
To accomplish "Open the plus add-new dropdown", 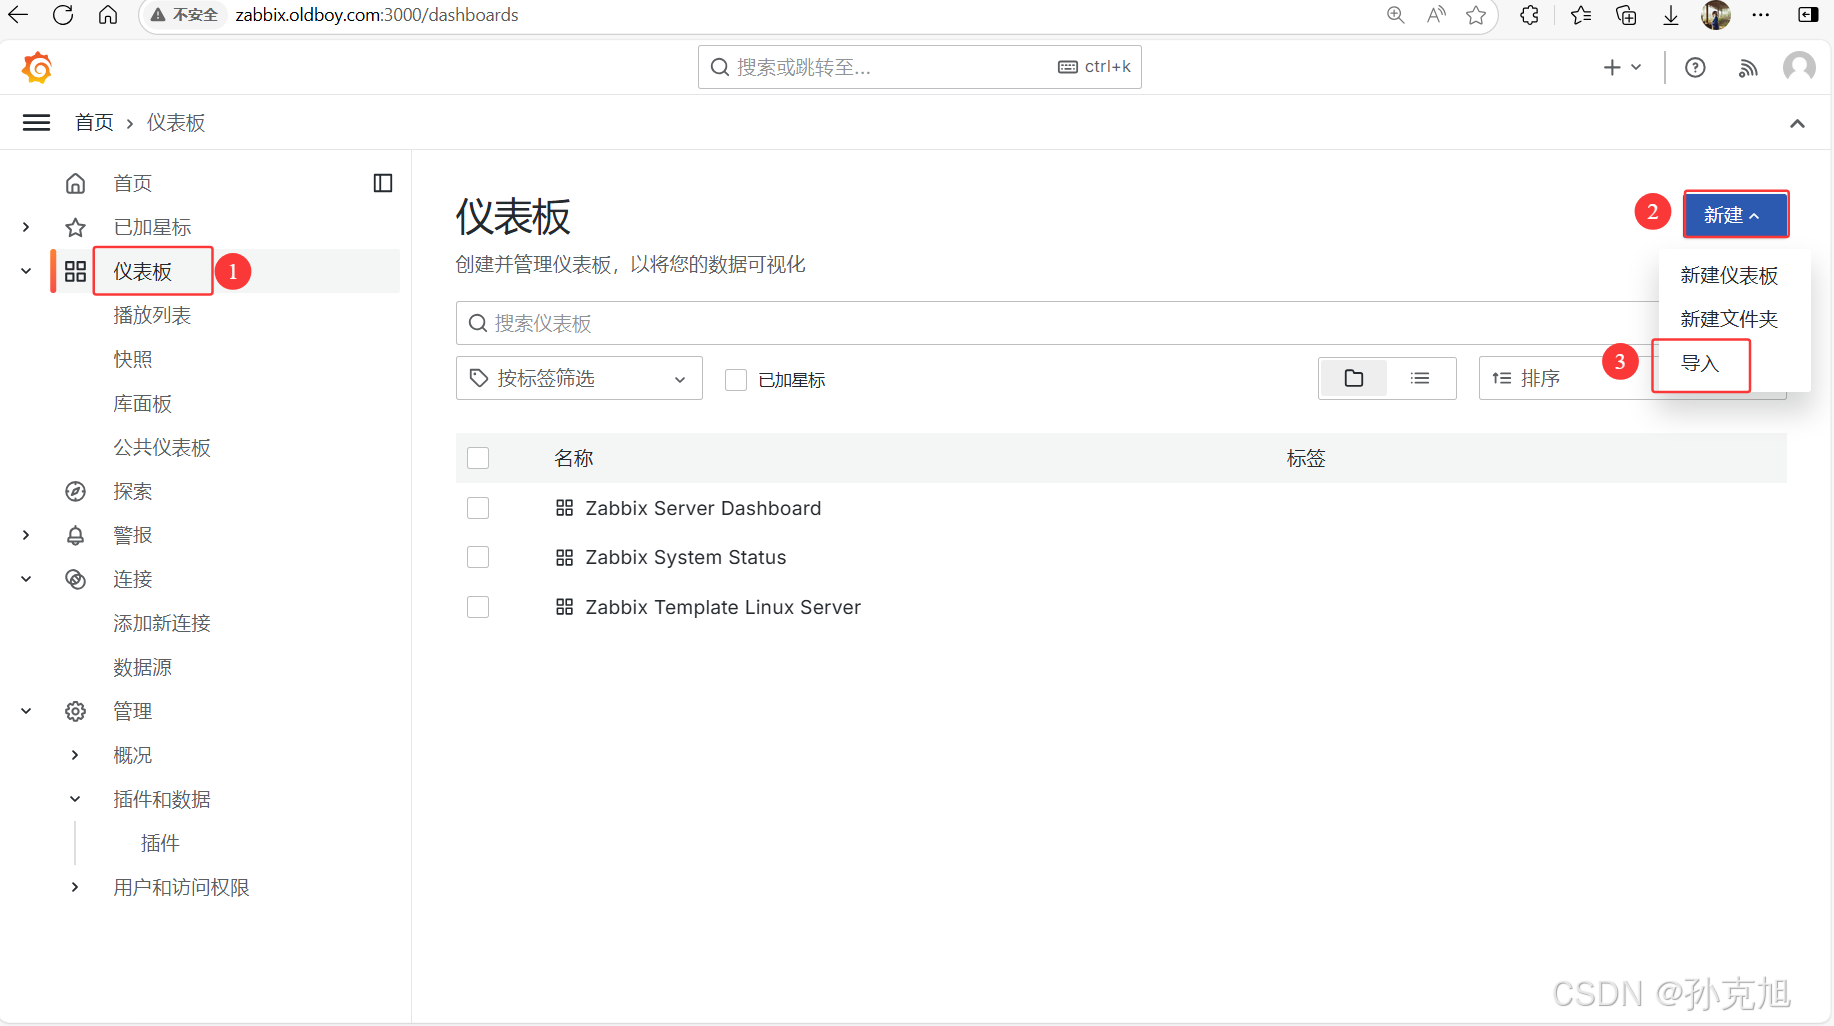I will coord(1622,67).
